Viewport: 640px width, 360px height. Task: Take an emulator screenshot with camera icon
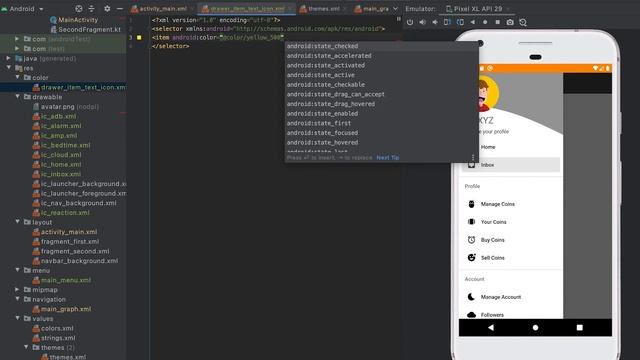[510, 22]
